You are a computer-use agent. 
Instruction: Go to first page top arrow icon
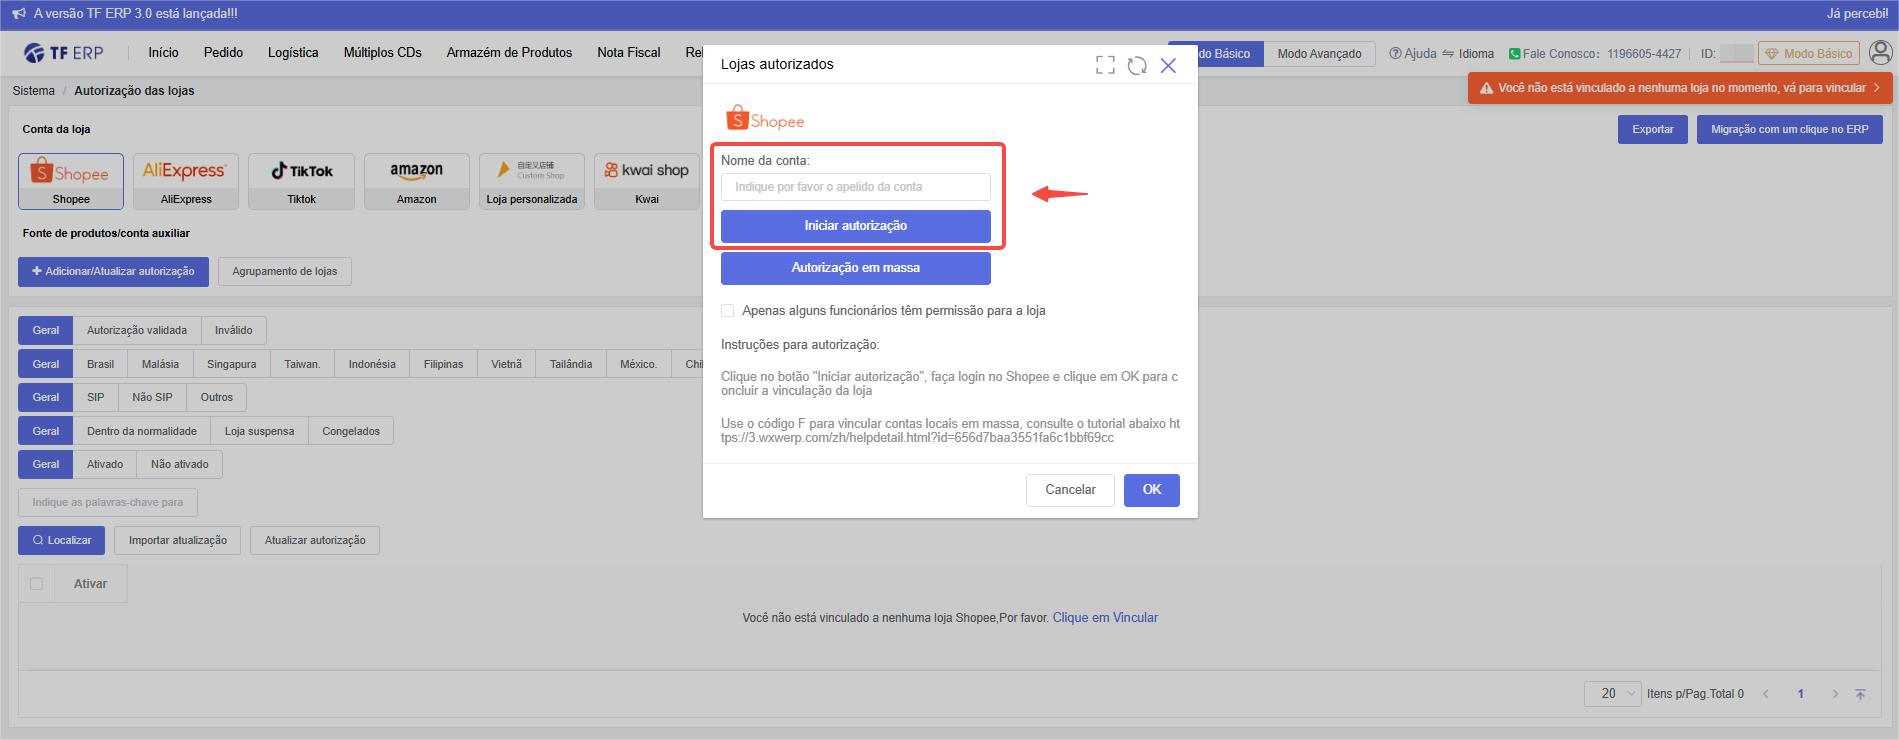(x=1860, y=694)
